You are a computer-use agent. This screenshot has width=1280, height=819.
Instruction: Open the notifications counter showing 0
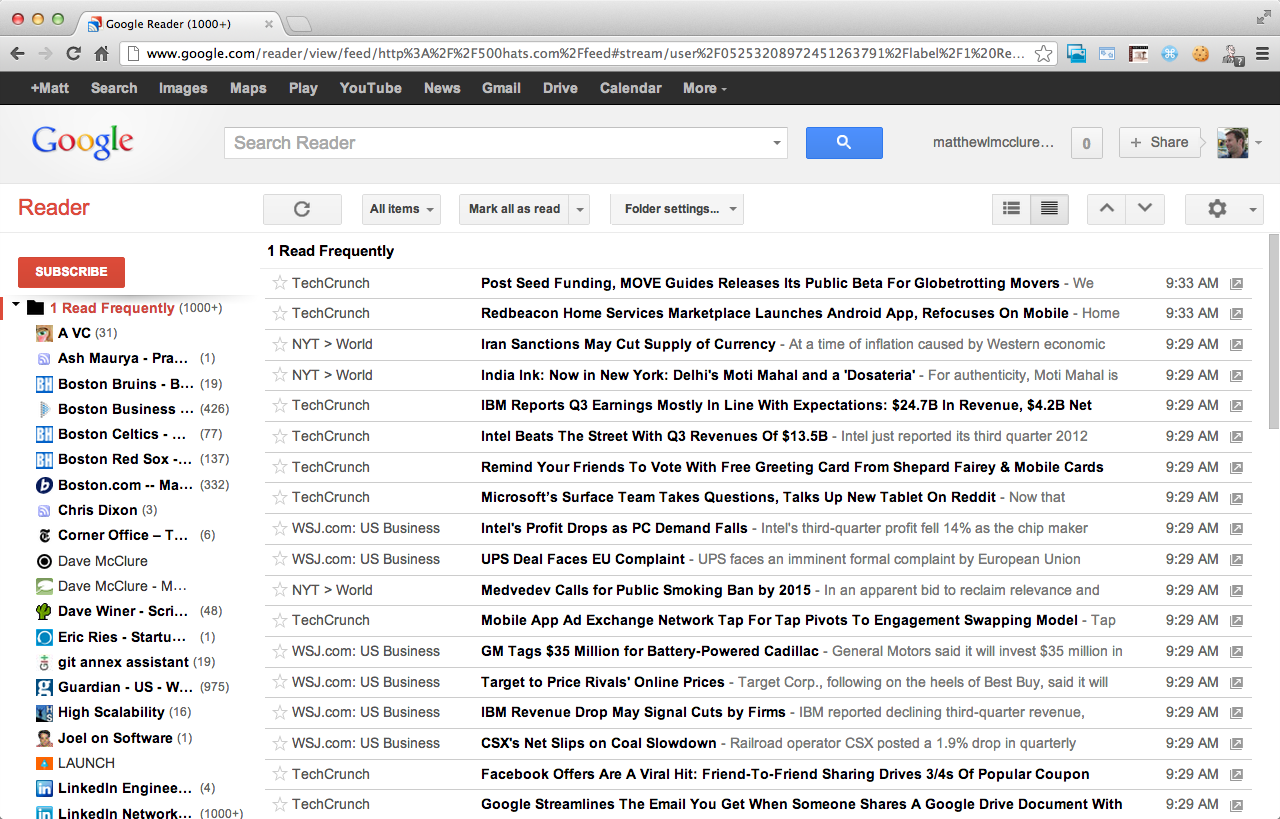(x=1086, y=143)
